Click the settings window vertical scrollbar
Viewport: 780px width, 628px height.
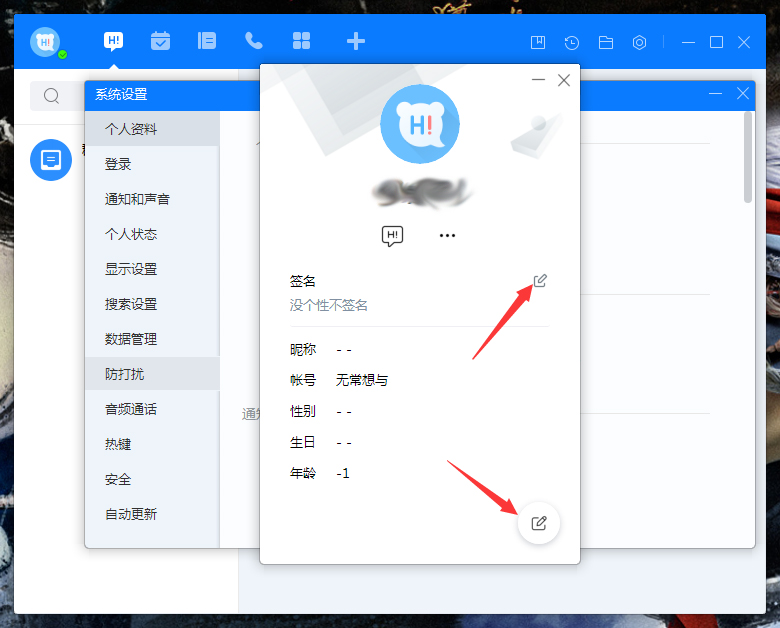click(748, 157)
